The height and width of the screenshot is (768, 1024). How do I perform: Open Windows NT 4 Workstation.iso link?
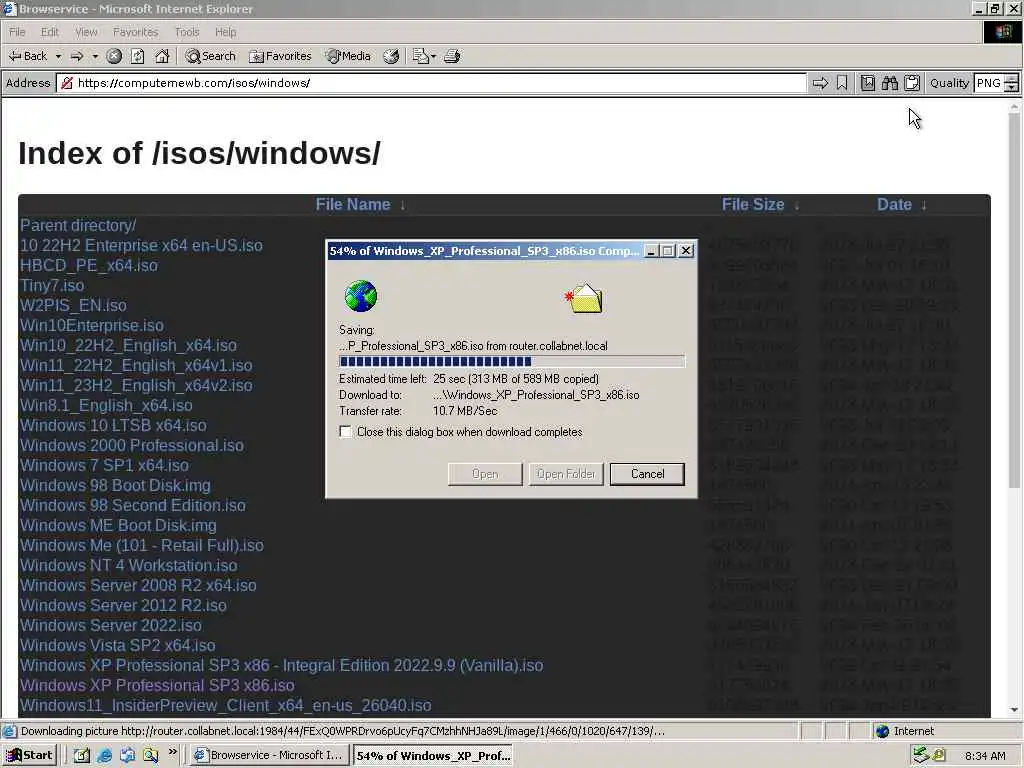[129, 566]
